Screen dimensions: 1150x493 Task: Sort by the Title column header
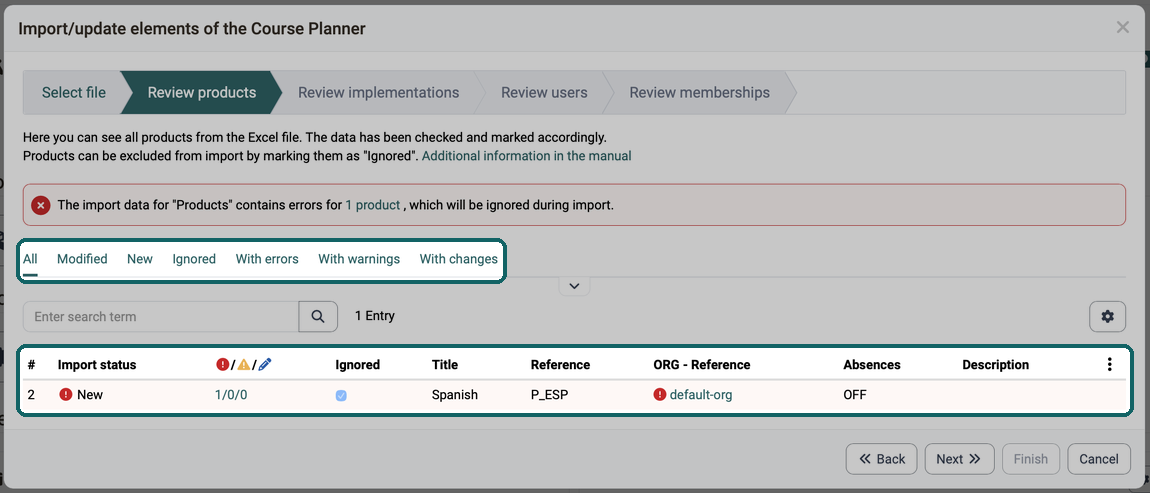[445, 365]
